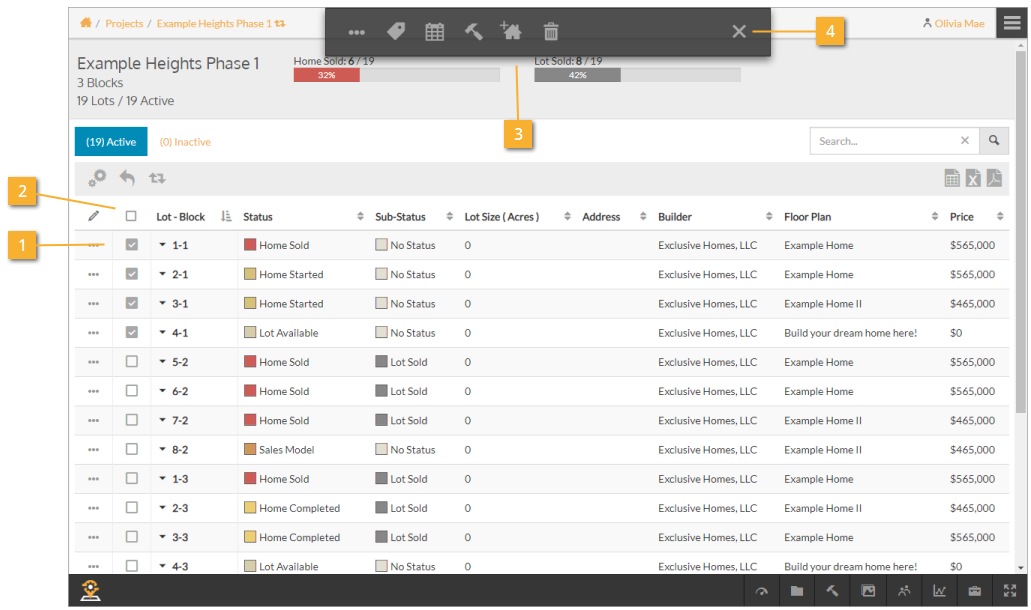This screenshot has height=610, width=1031.
Task: Click the tag icon in the floating toolbar
Action: (396, 32)
